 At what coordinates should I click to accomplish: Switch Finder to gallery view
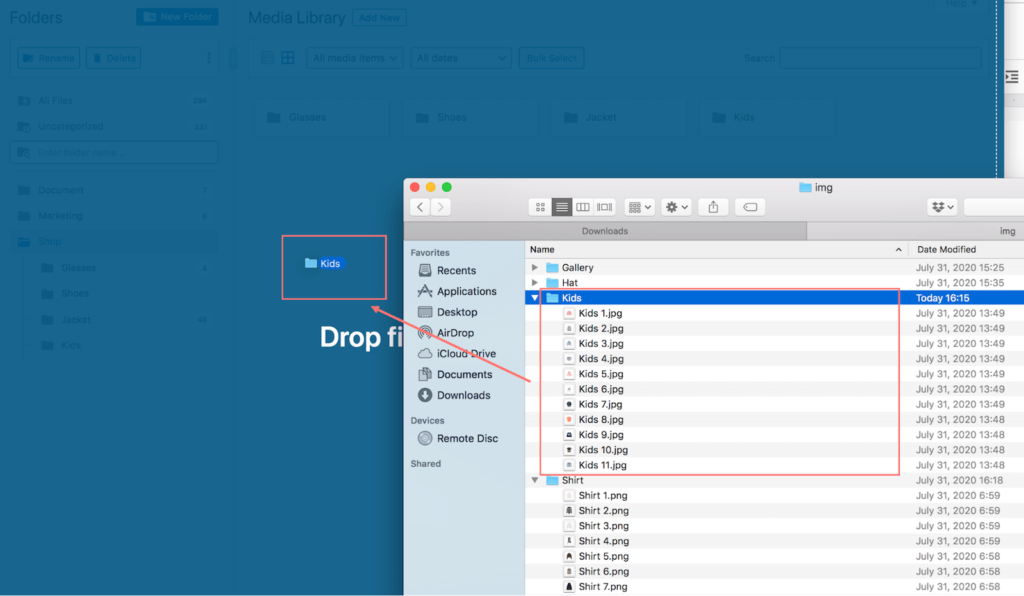coord(605,207)
